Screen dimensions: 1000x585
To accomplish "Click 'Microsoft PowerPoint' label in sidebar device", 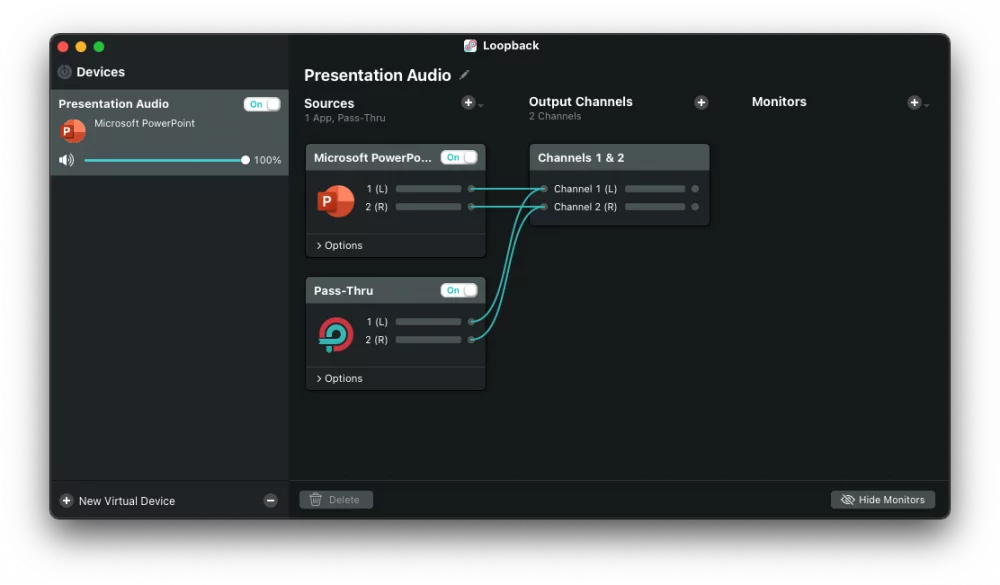I will click(x=144, y=123).
